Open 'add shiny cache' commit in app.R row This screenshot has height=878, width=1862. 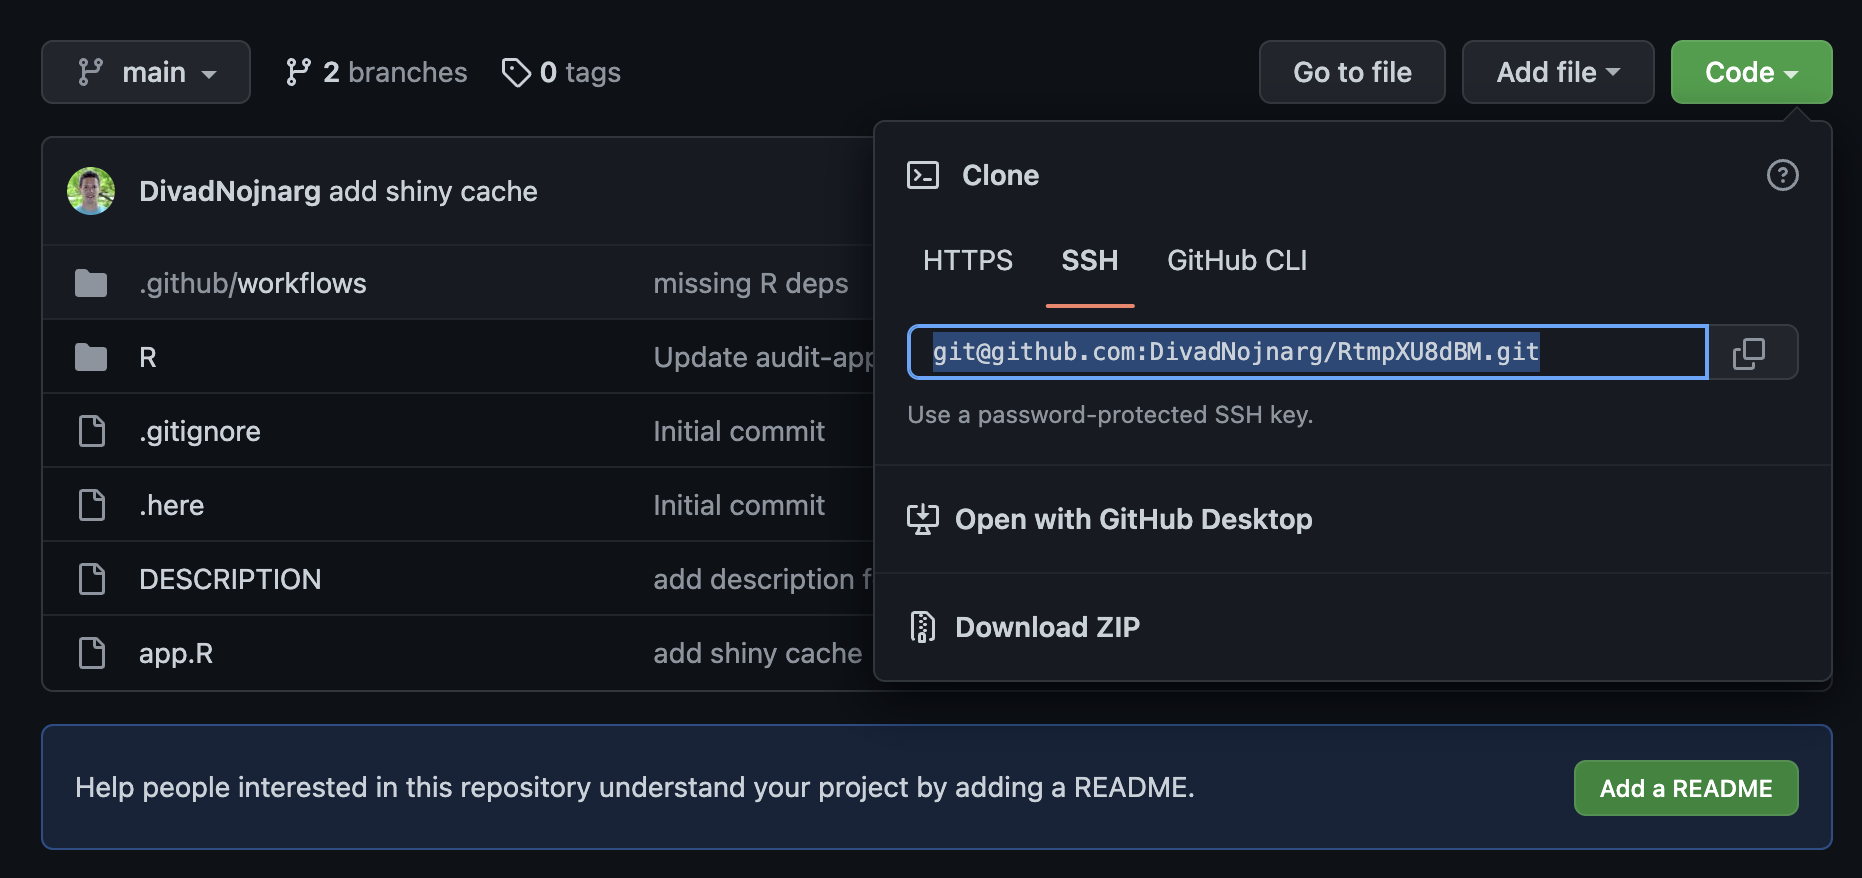[758, 653]
